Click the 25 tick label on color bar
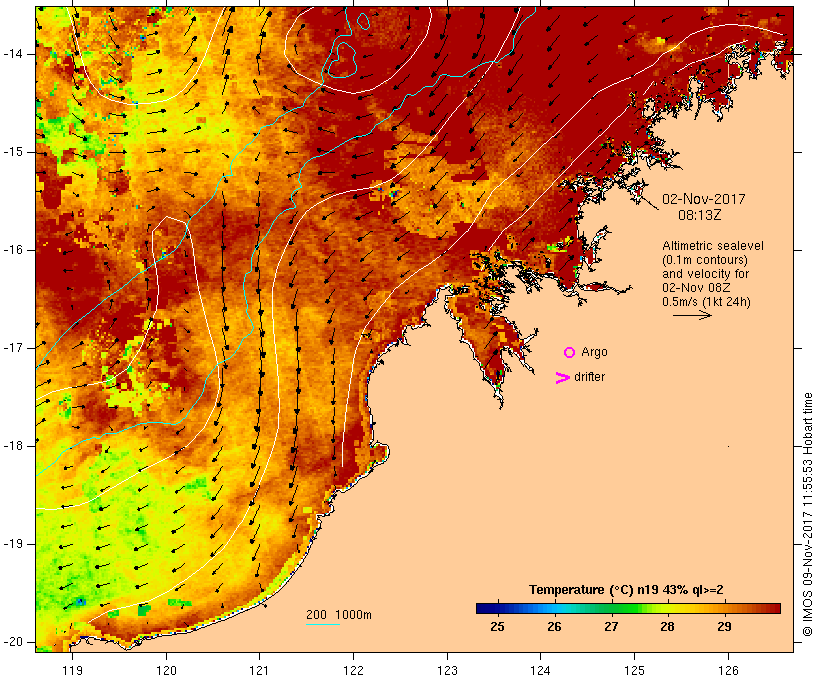820x680 pixels. click(497, 627)
